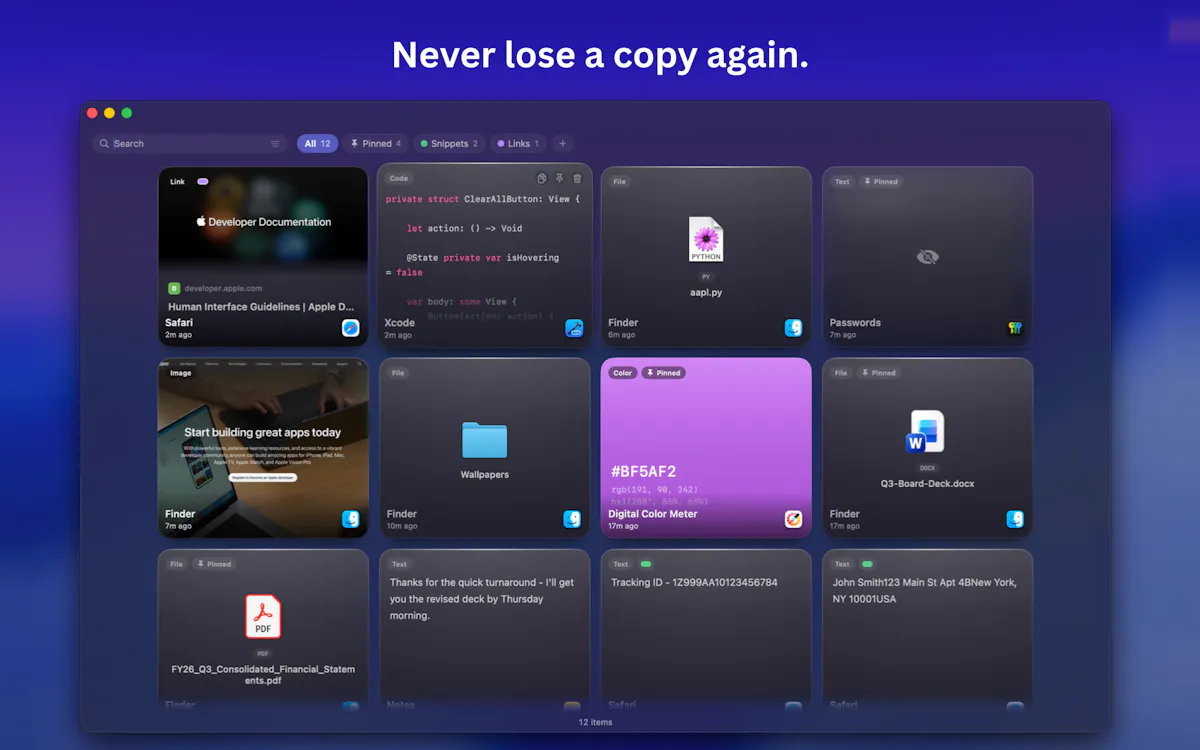Screen dimensions: 1200x750
Task: Click the Digital Color Meter app icon
Action: (x=794, y=519)
